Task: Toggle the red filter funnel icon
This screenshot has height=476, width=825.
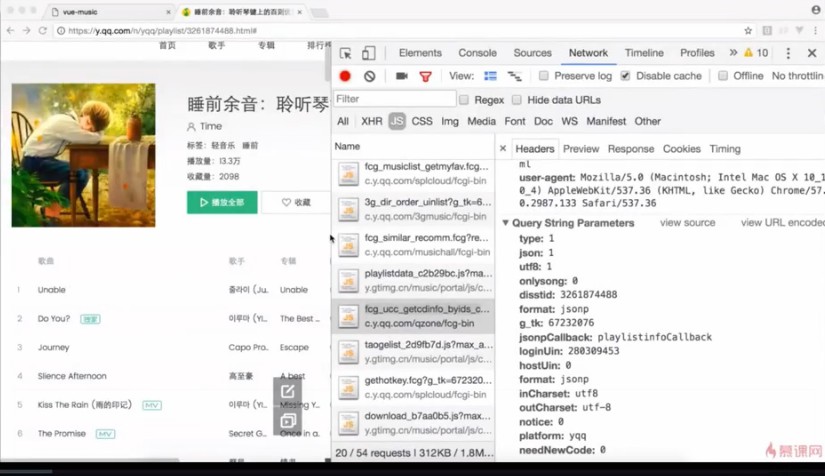Action: click(x=426, y=77)
